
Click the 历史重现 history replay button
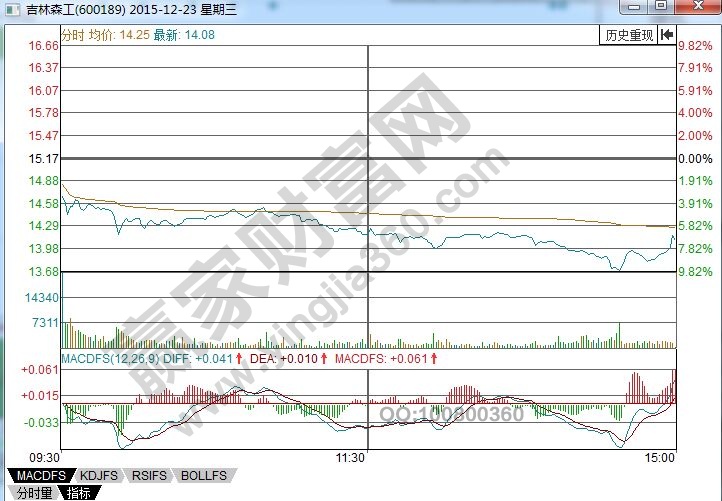629,35
